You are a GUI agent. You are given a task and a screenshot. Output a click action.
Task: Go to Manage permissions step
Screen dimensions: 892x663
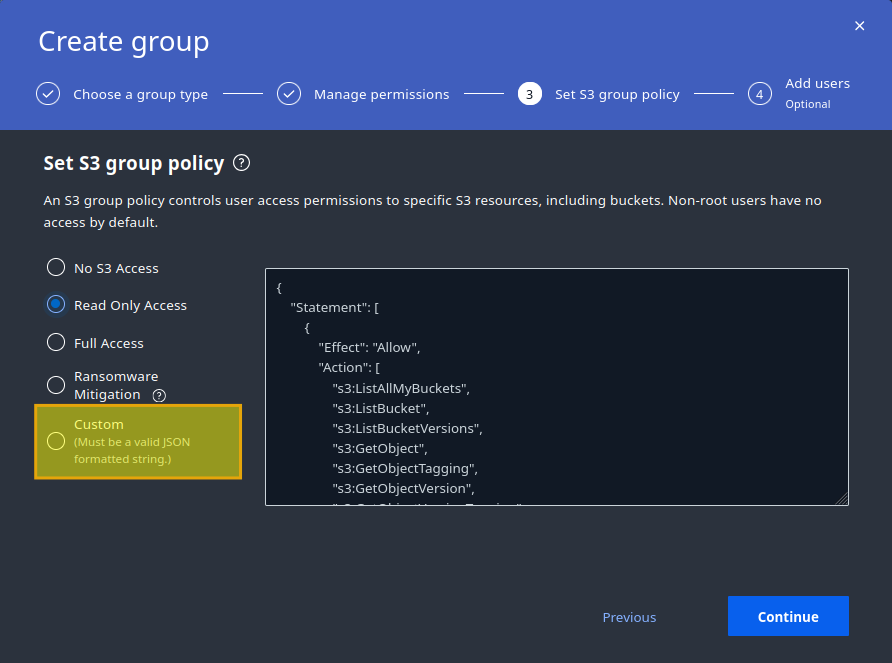(382, 94)
